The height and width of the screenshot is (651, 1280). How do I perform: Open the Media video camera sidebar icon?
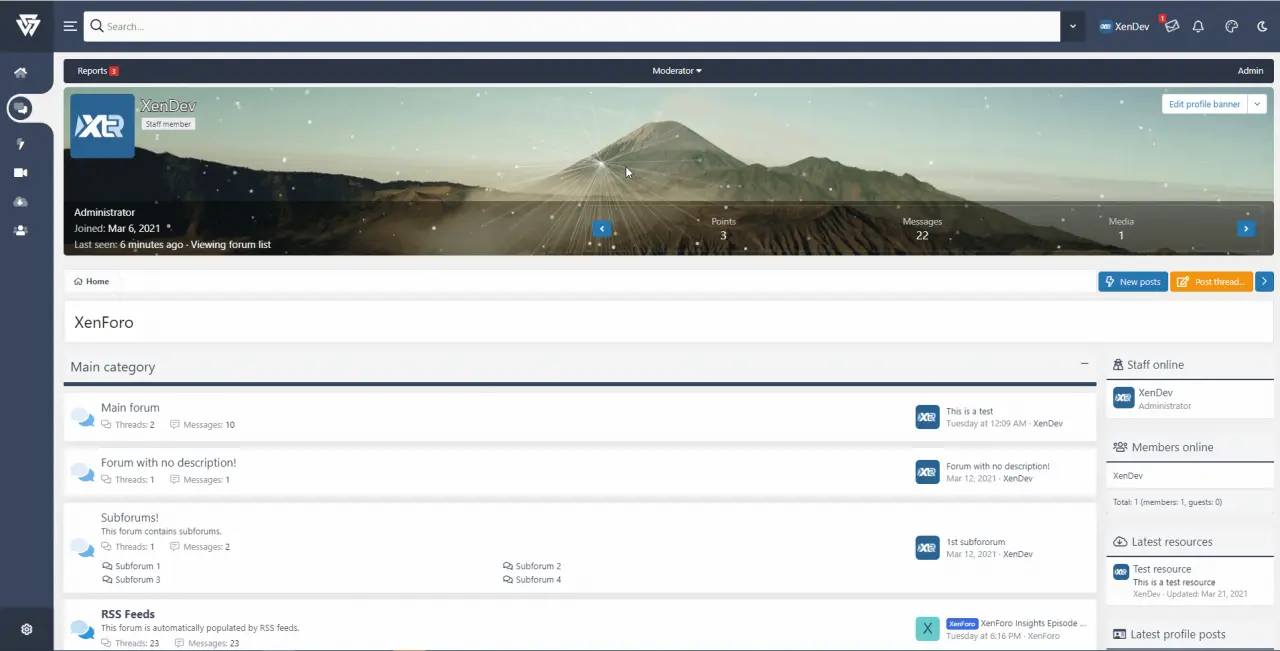(20, 173)
